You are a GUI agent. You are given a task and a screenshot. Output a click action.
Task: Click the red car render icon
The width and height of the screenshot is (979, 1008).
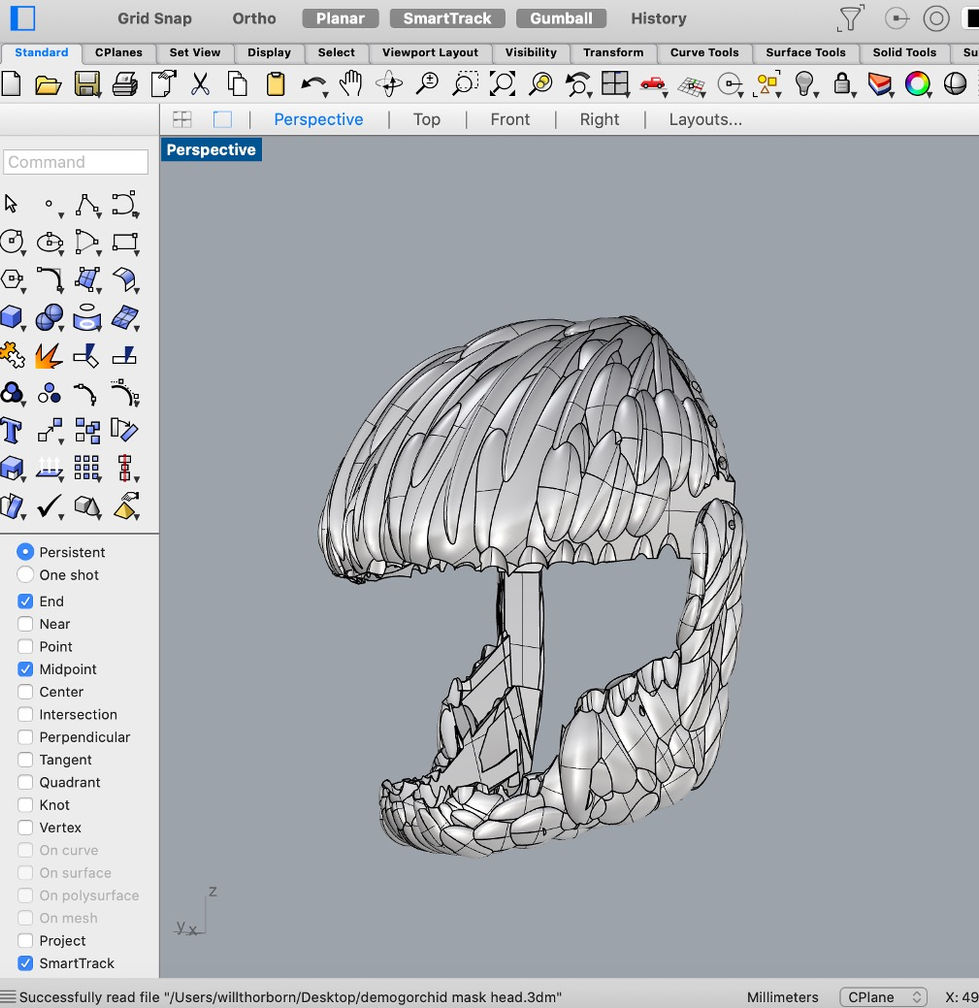(652, 84)
